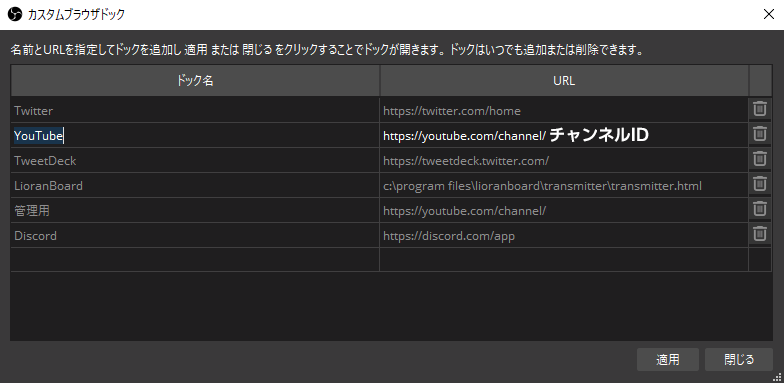Click the OBS logo in the title bar
This screenshot has height=383, width=784.
click(x=15, y=14)
